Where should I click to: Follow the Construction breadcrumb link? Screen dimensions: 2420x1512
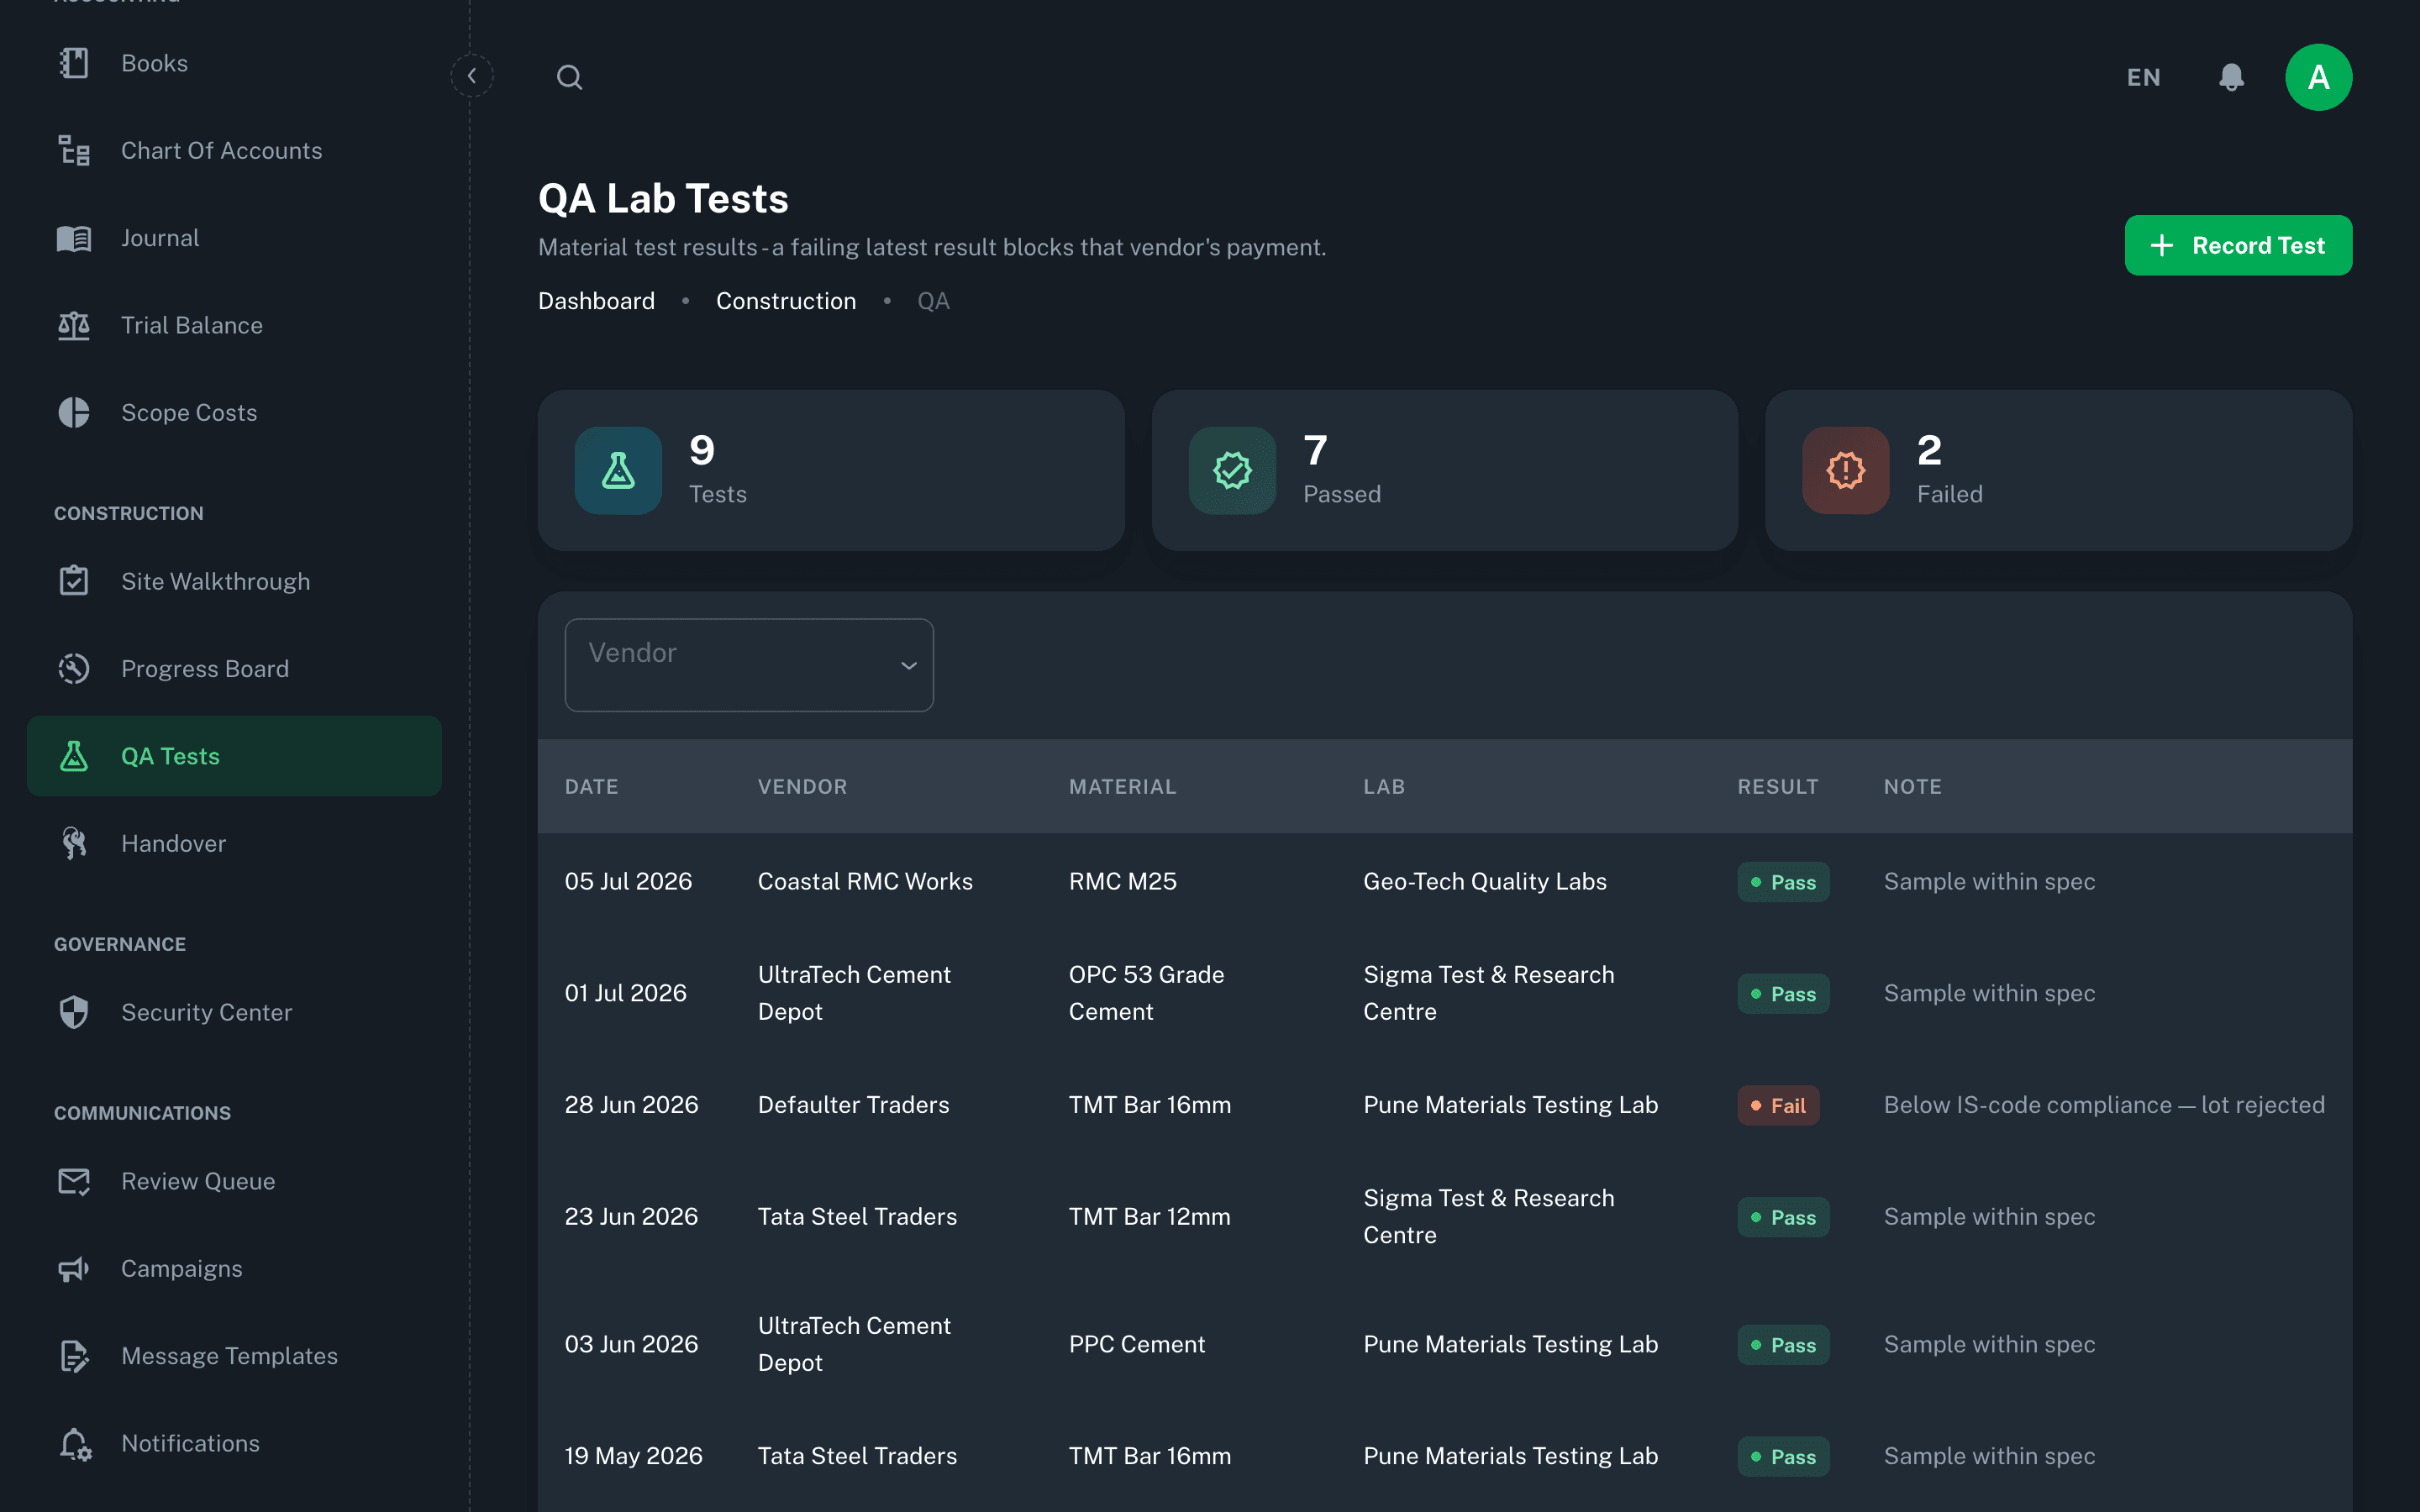click(x=786, y=301)
